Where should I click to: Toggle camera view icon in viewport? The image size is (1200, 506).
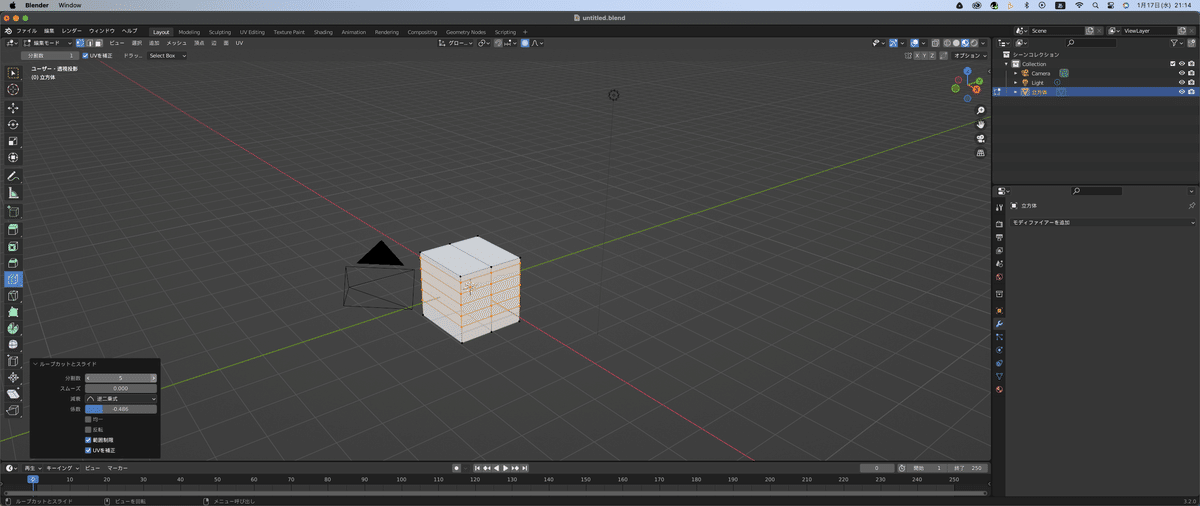coord(981,138)
